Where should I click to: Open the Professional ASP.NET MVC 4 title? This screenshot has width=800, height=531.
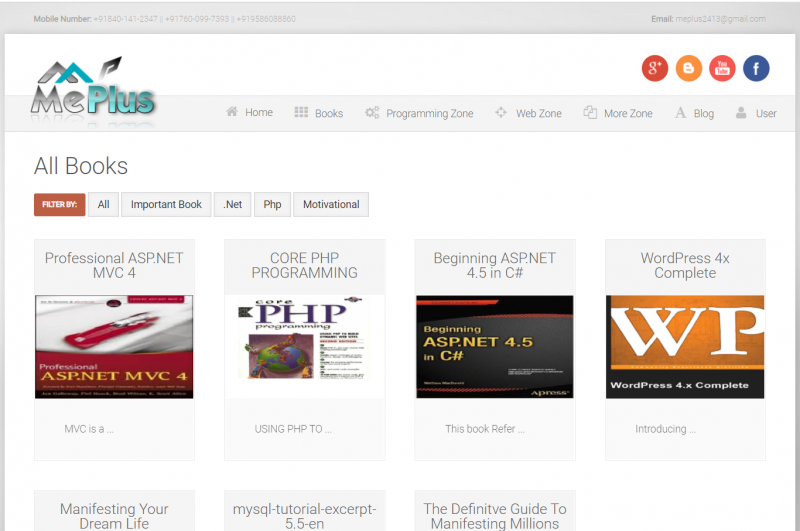click(x=114, y=265)
